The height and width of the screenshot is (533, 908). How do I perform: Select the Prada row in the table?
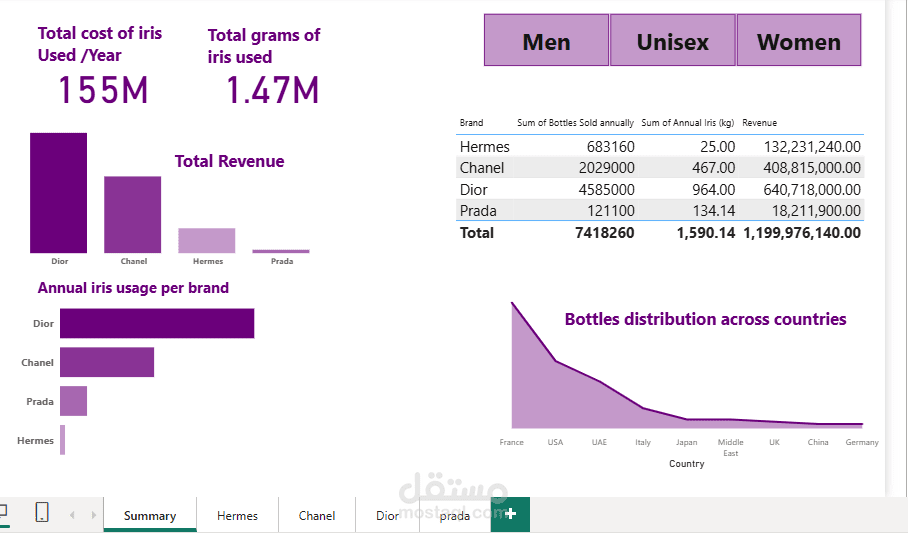pos(660,210)
